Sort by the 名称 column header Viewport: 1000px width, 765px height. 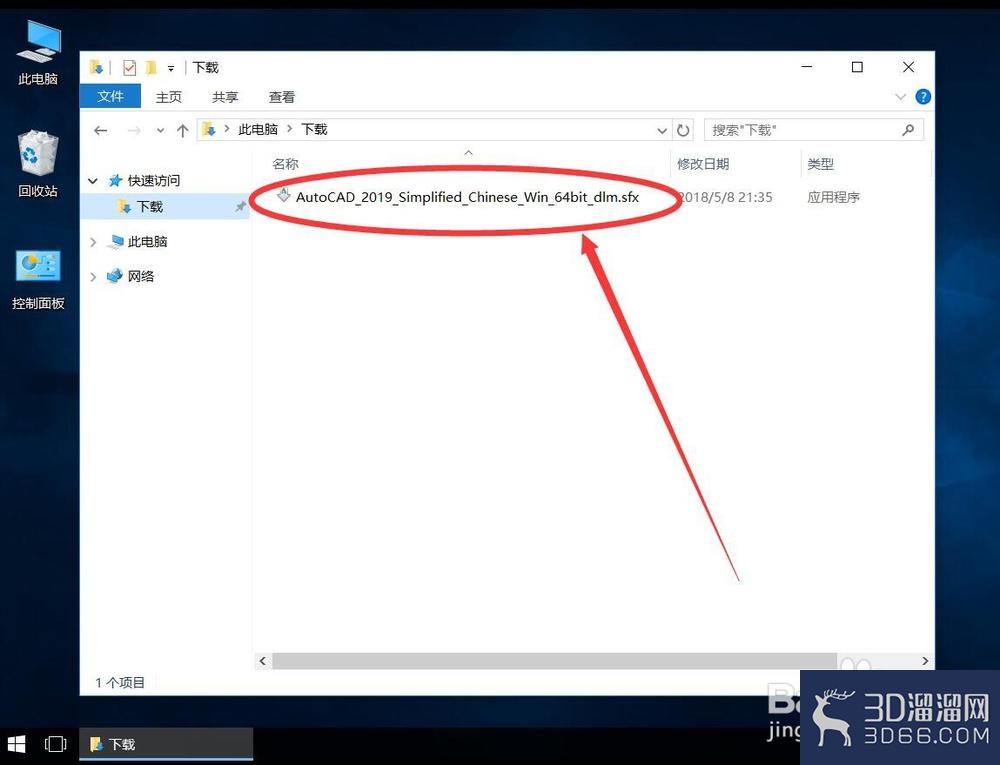tap(285, 164)
